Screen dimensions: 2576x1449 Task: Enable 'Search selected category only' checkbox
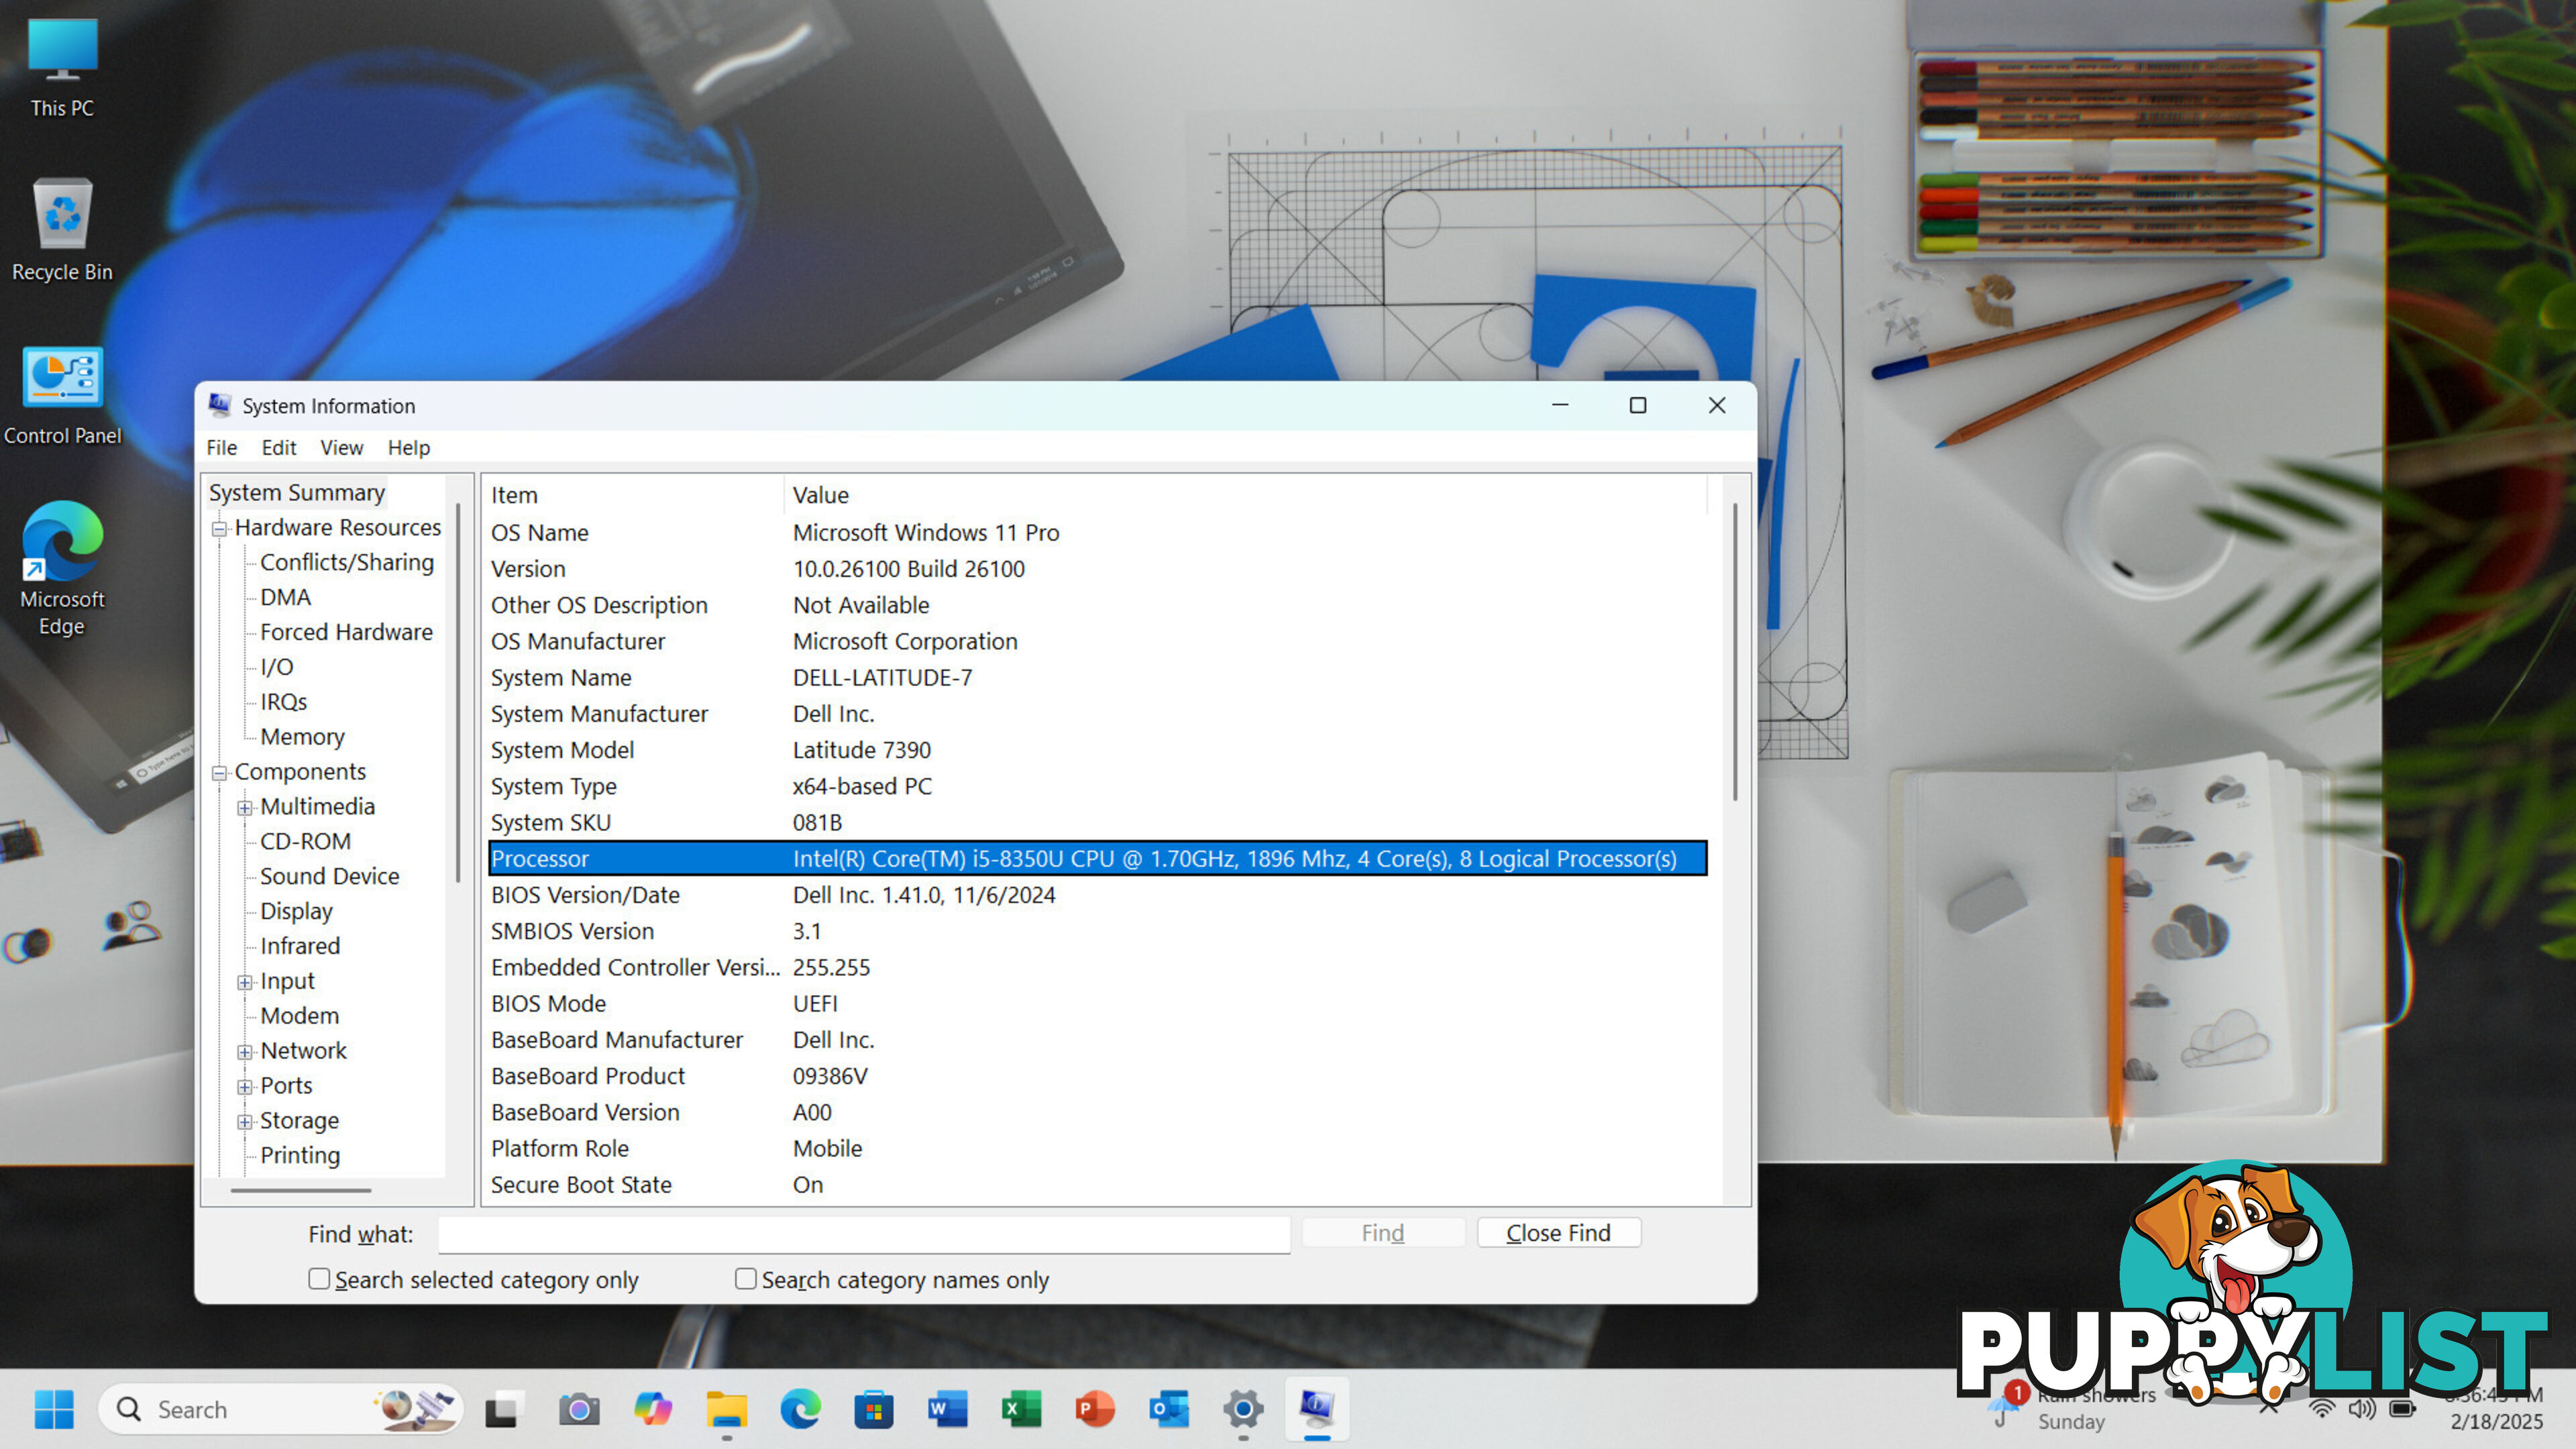pos(319,1279)
